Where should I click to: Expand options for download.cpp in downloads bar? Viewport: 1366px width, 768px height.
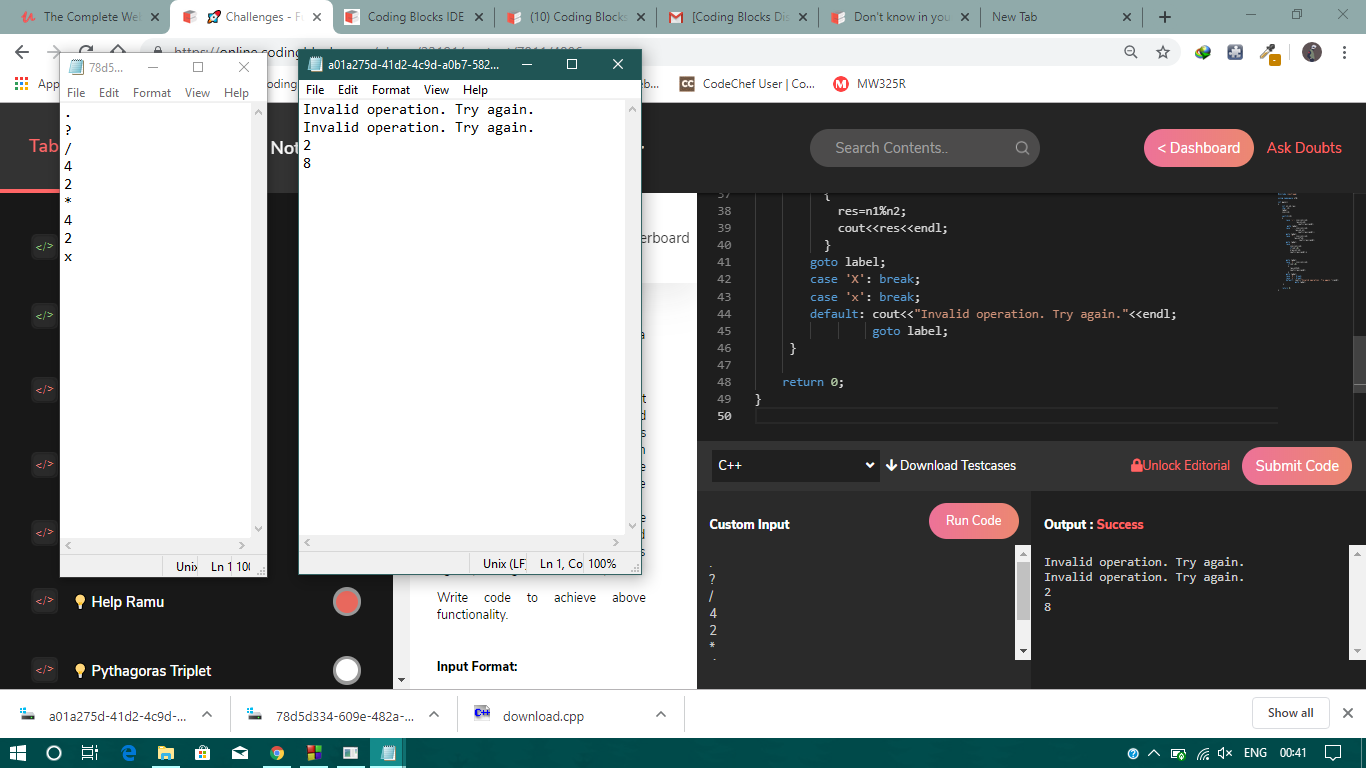pyautogui.click(x=661, y=714)
